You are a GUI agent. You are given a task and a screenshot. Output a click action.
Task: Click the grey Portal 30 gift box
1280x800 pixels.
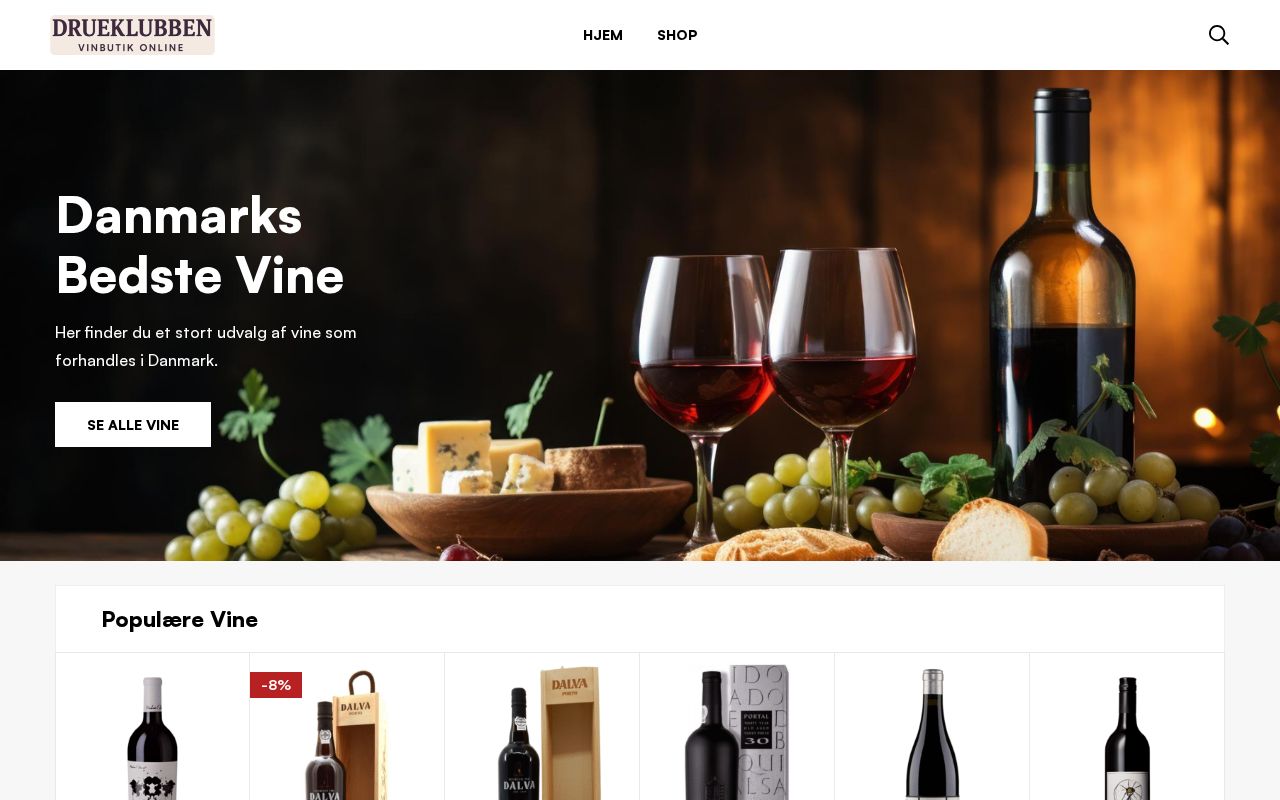[762, 733]
